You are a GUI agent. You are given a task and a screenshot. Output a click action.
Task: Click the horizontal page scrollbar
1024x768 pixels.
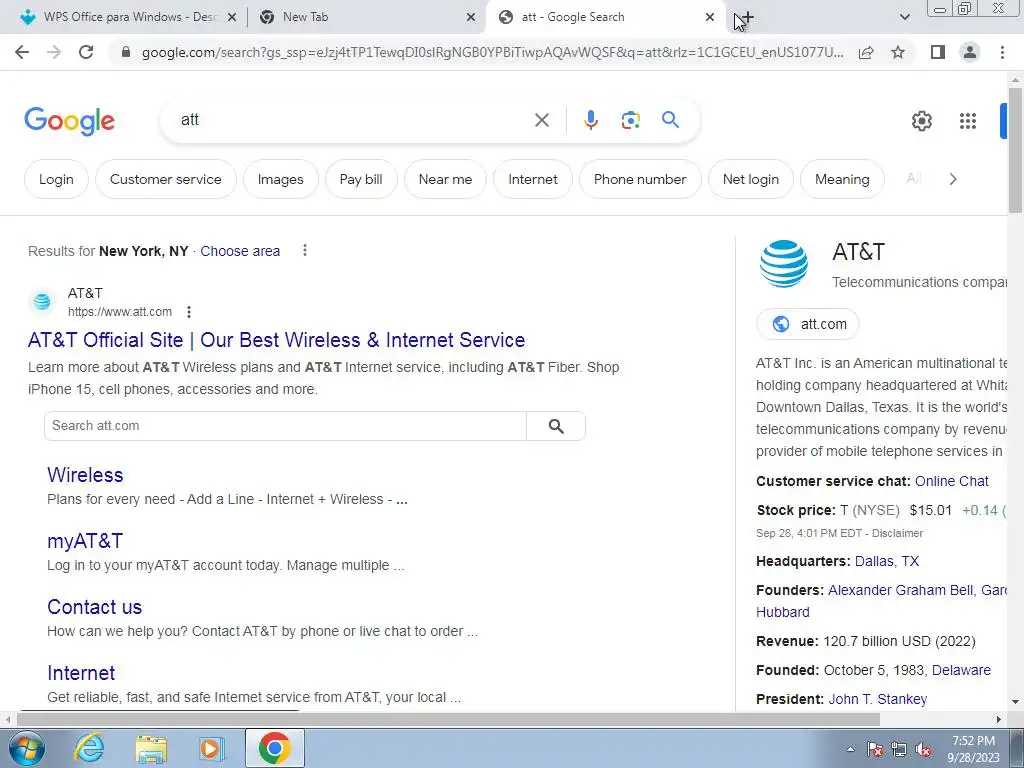pyautogui.click(x=448, y=719)
